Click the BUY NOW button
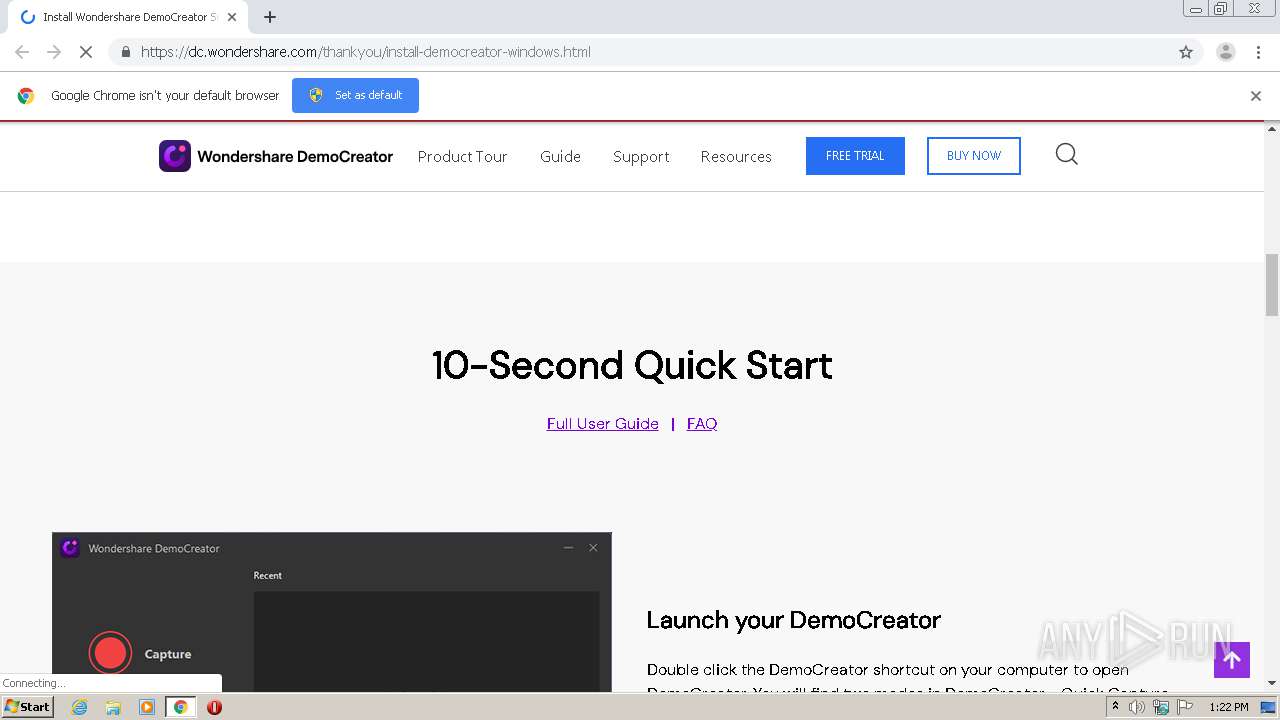This screenshot has width=1280, height=720. point(974,156)
